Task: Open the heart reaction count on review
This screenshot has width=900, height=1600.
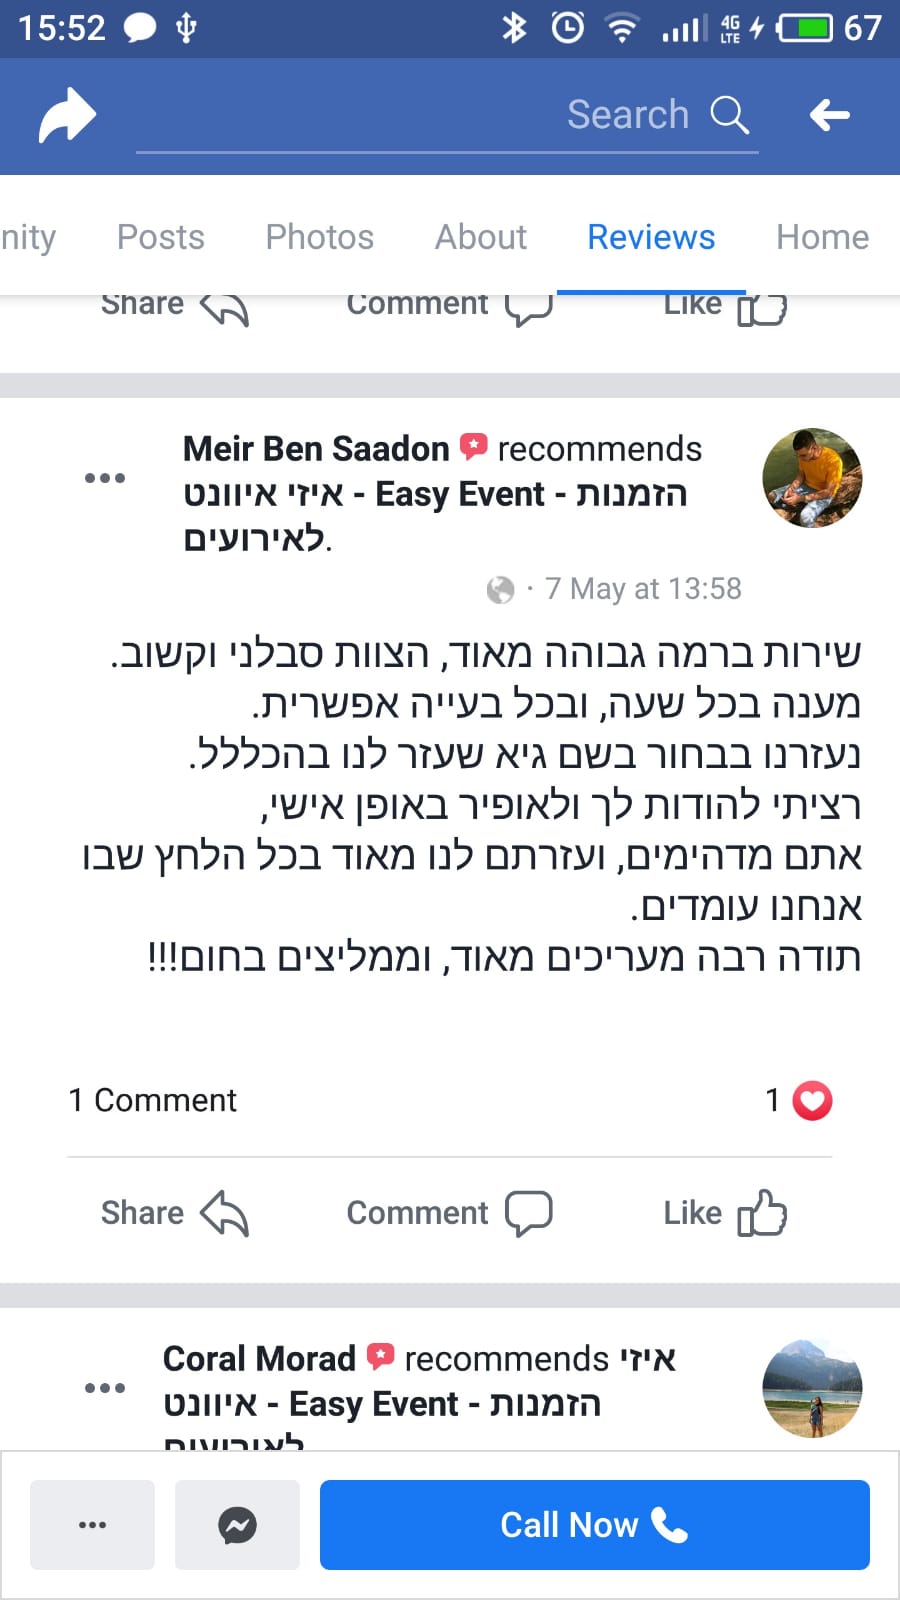Action: pyautogui.click(x=800, y=1101)
